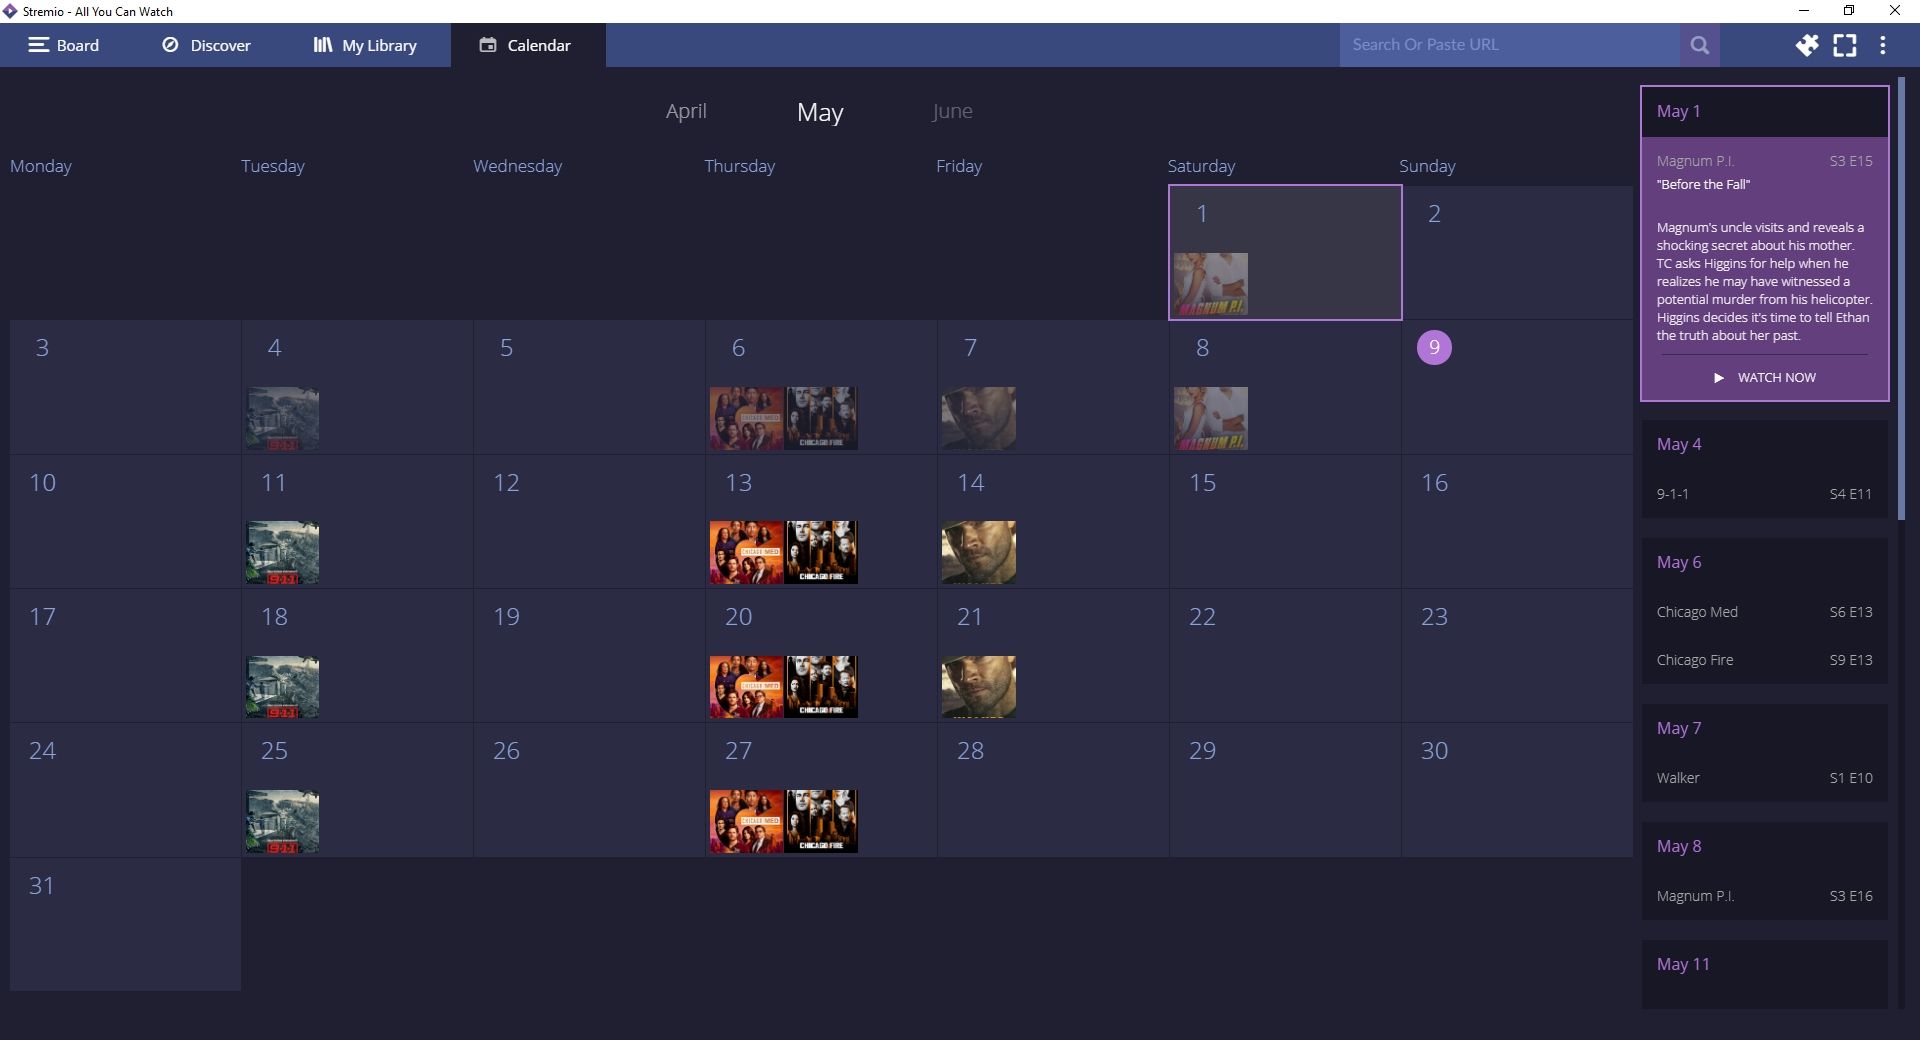Toggle fullscreen mode icon
1920x1040 pixels.
pyautogui.click(x=1844, y=45)
